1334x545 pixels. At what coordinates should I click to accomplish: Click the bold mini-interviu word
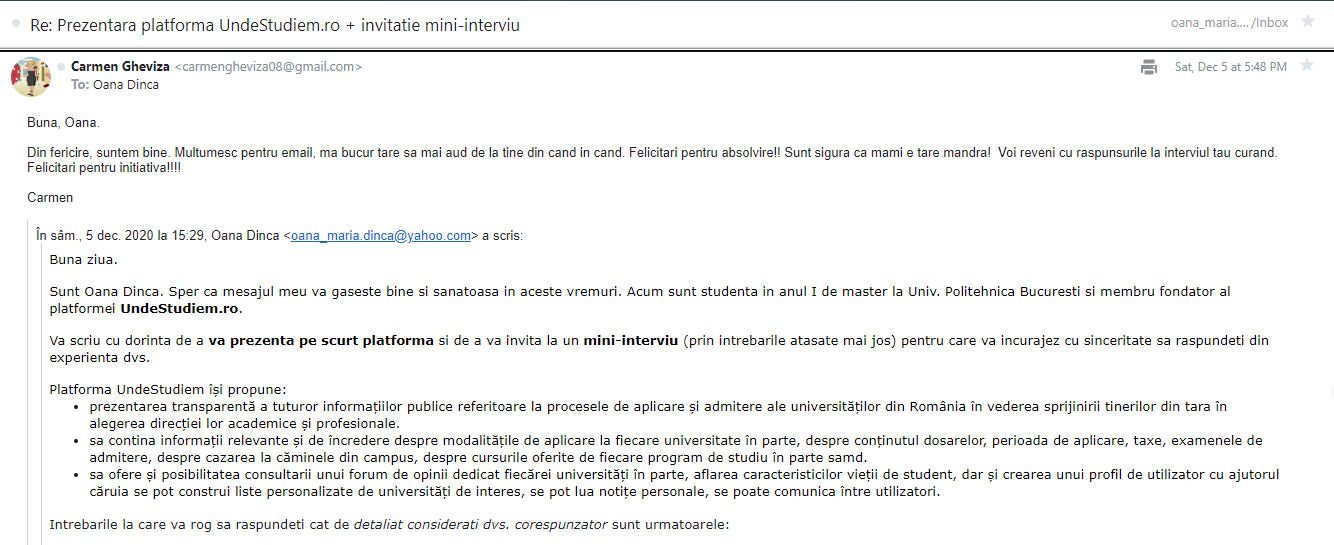630,340
